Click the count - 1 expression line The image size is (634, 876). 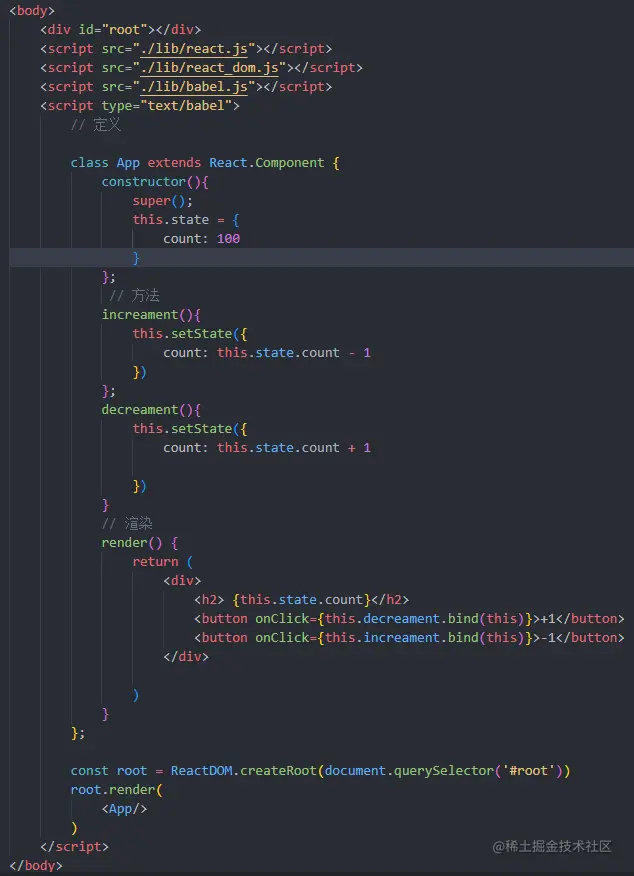pyautogui.click(x=267, y=353)
